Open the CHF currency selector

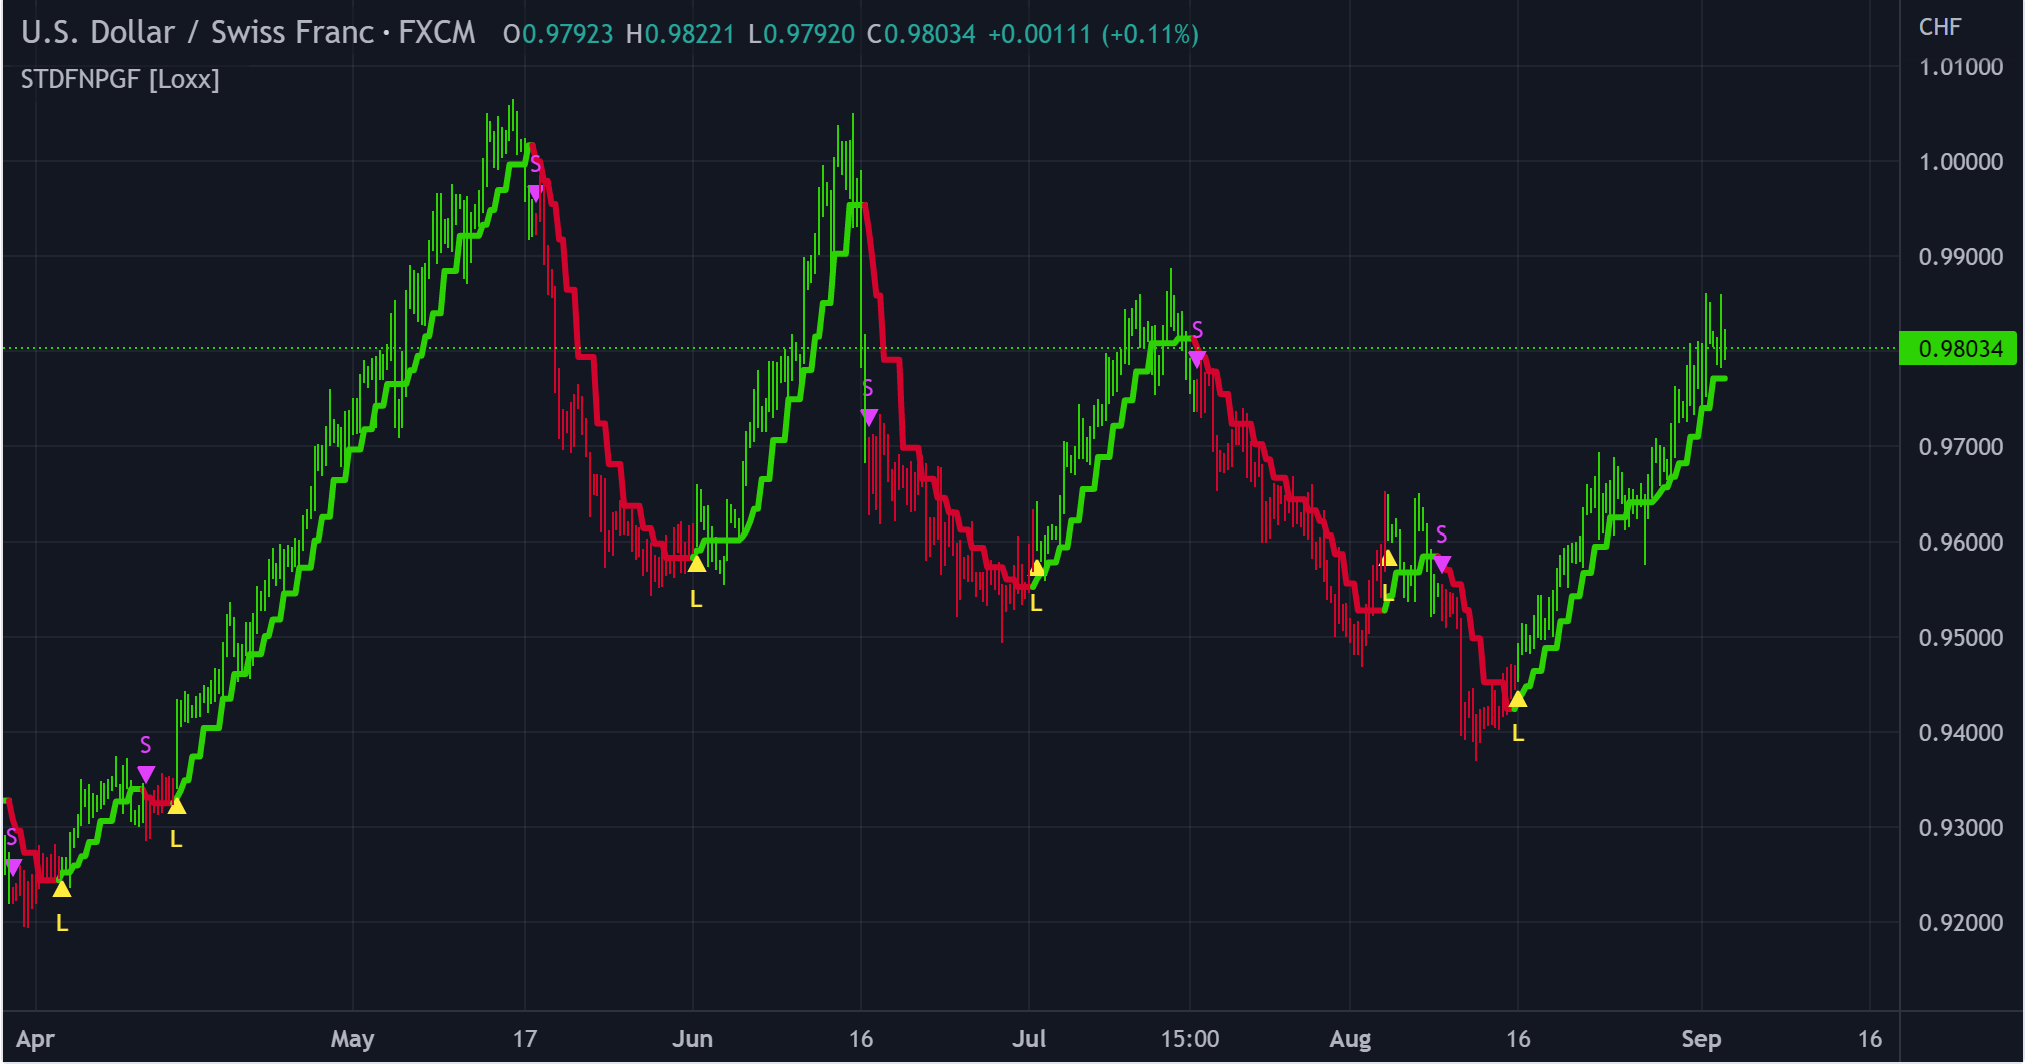(1939, 27)
